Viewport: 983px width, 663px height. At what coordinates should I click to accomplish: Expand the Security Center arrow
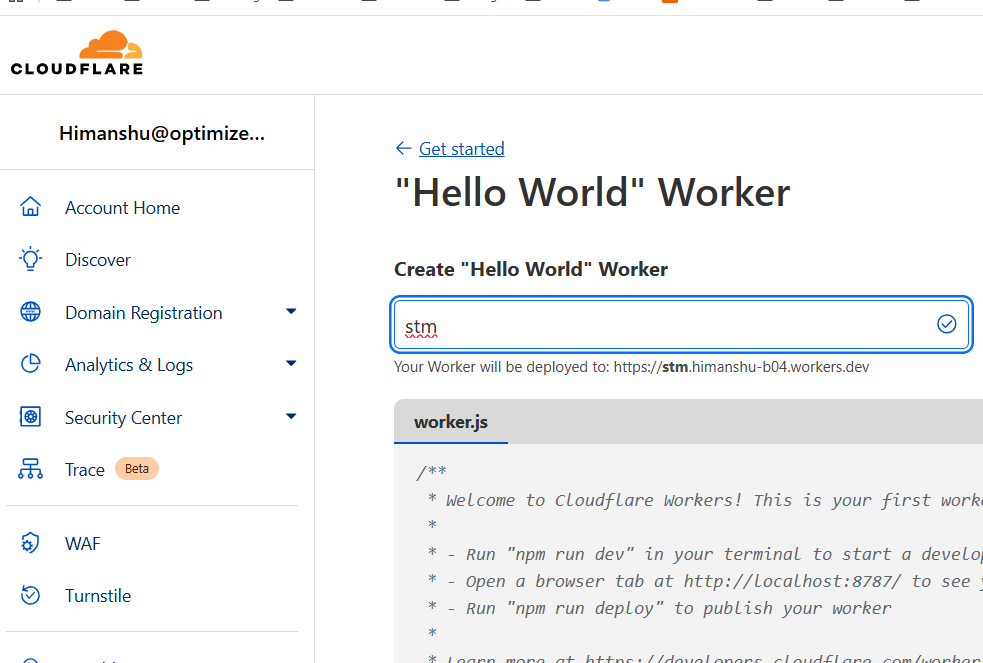pyautogui.click(x=291, y=416)
